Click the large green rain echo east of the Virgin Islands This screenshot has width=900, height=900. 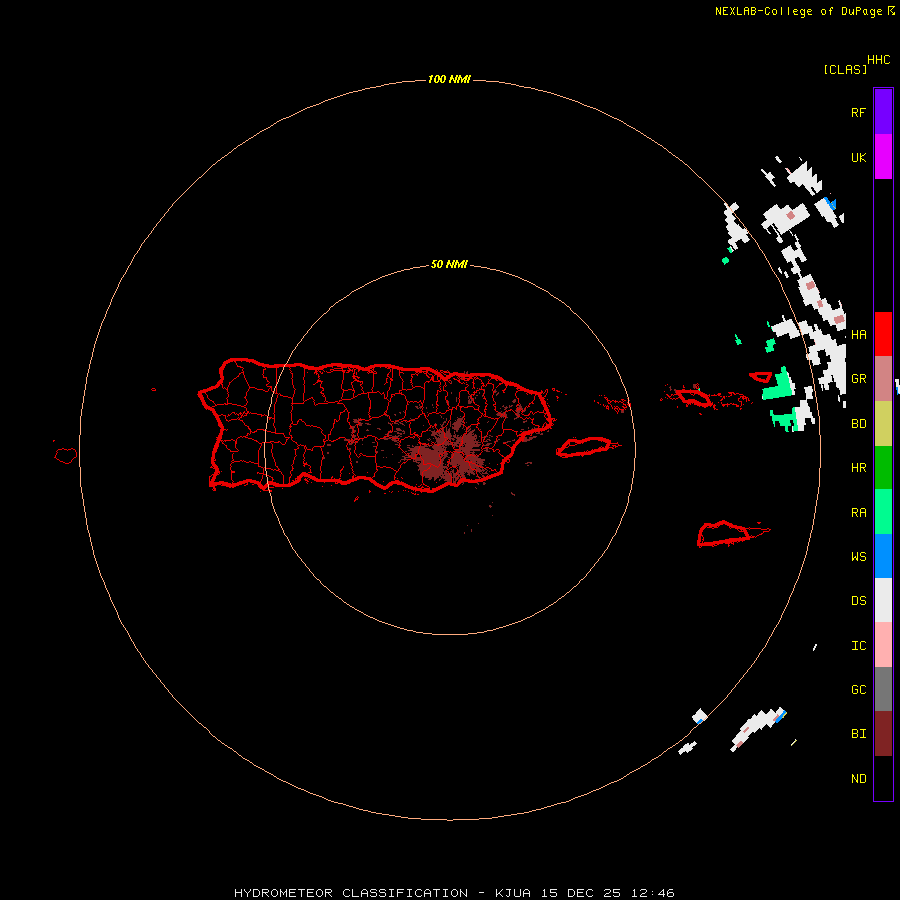pyautogui.click(x=778, y=386)
